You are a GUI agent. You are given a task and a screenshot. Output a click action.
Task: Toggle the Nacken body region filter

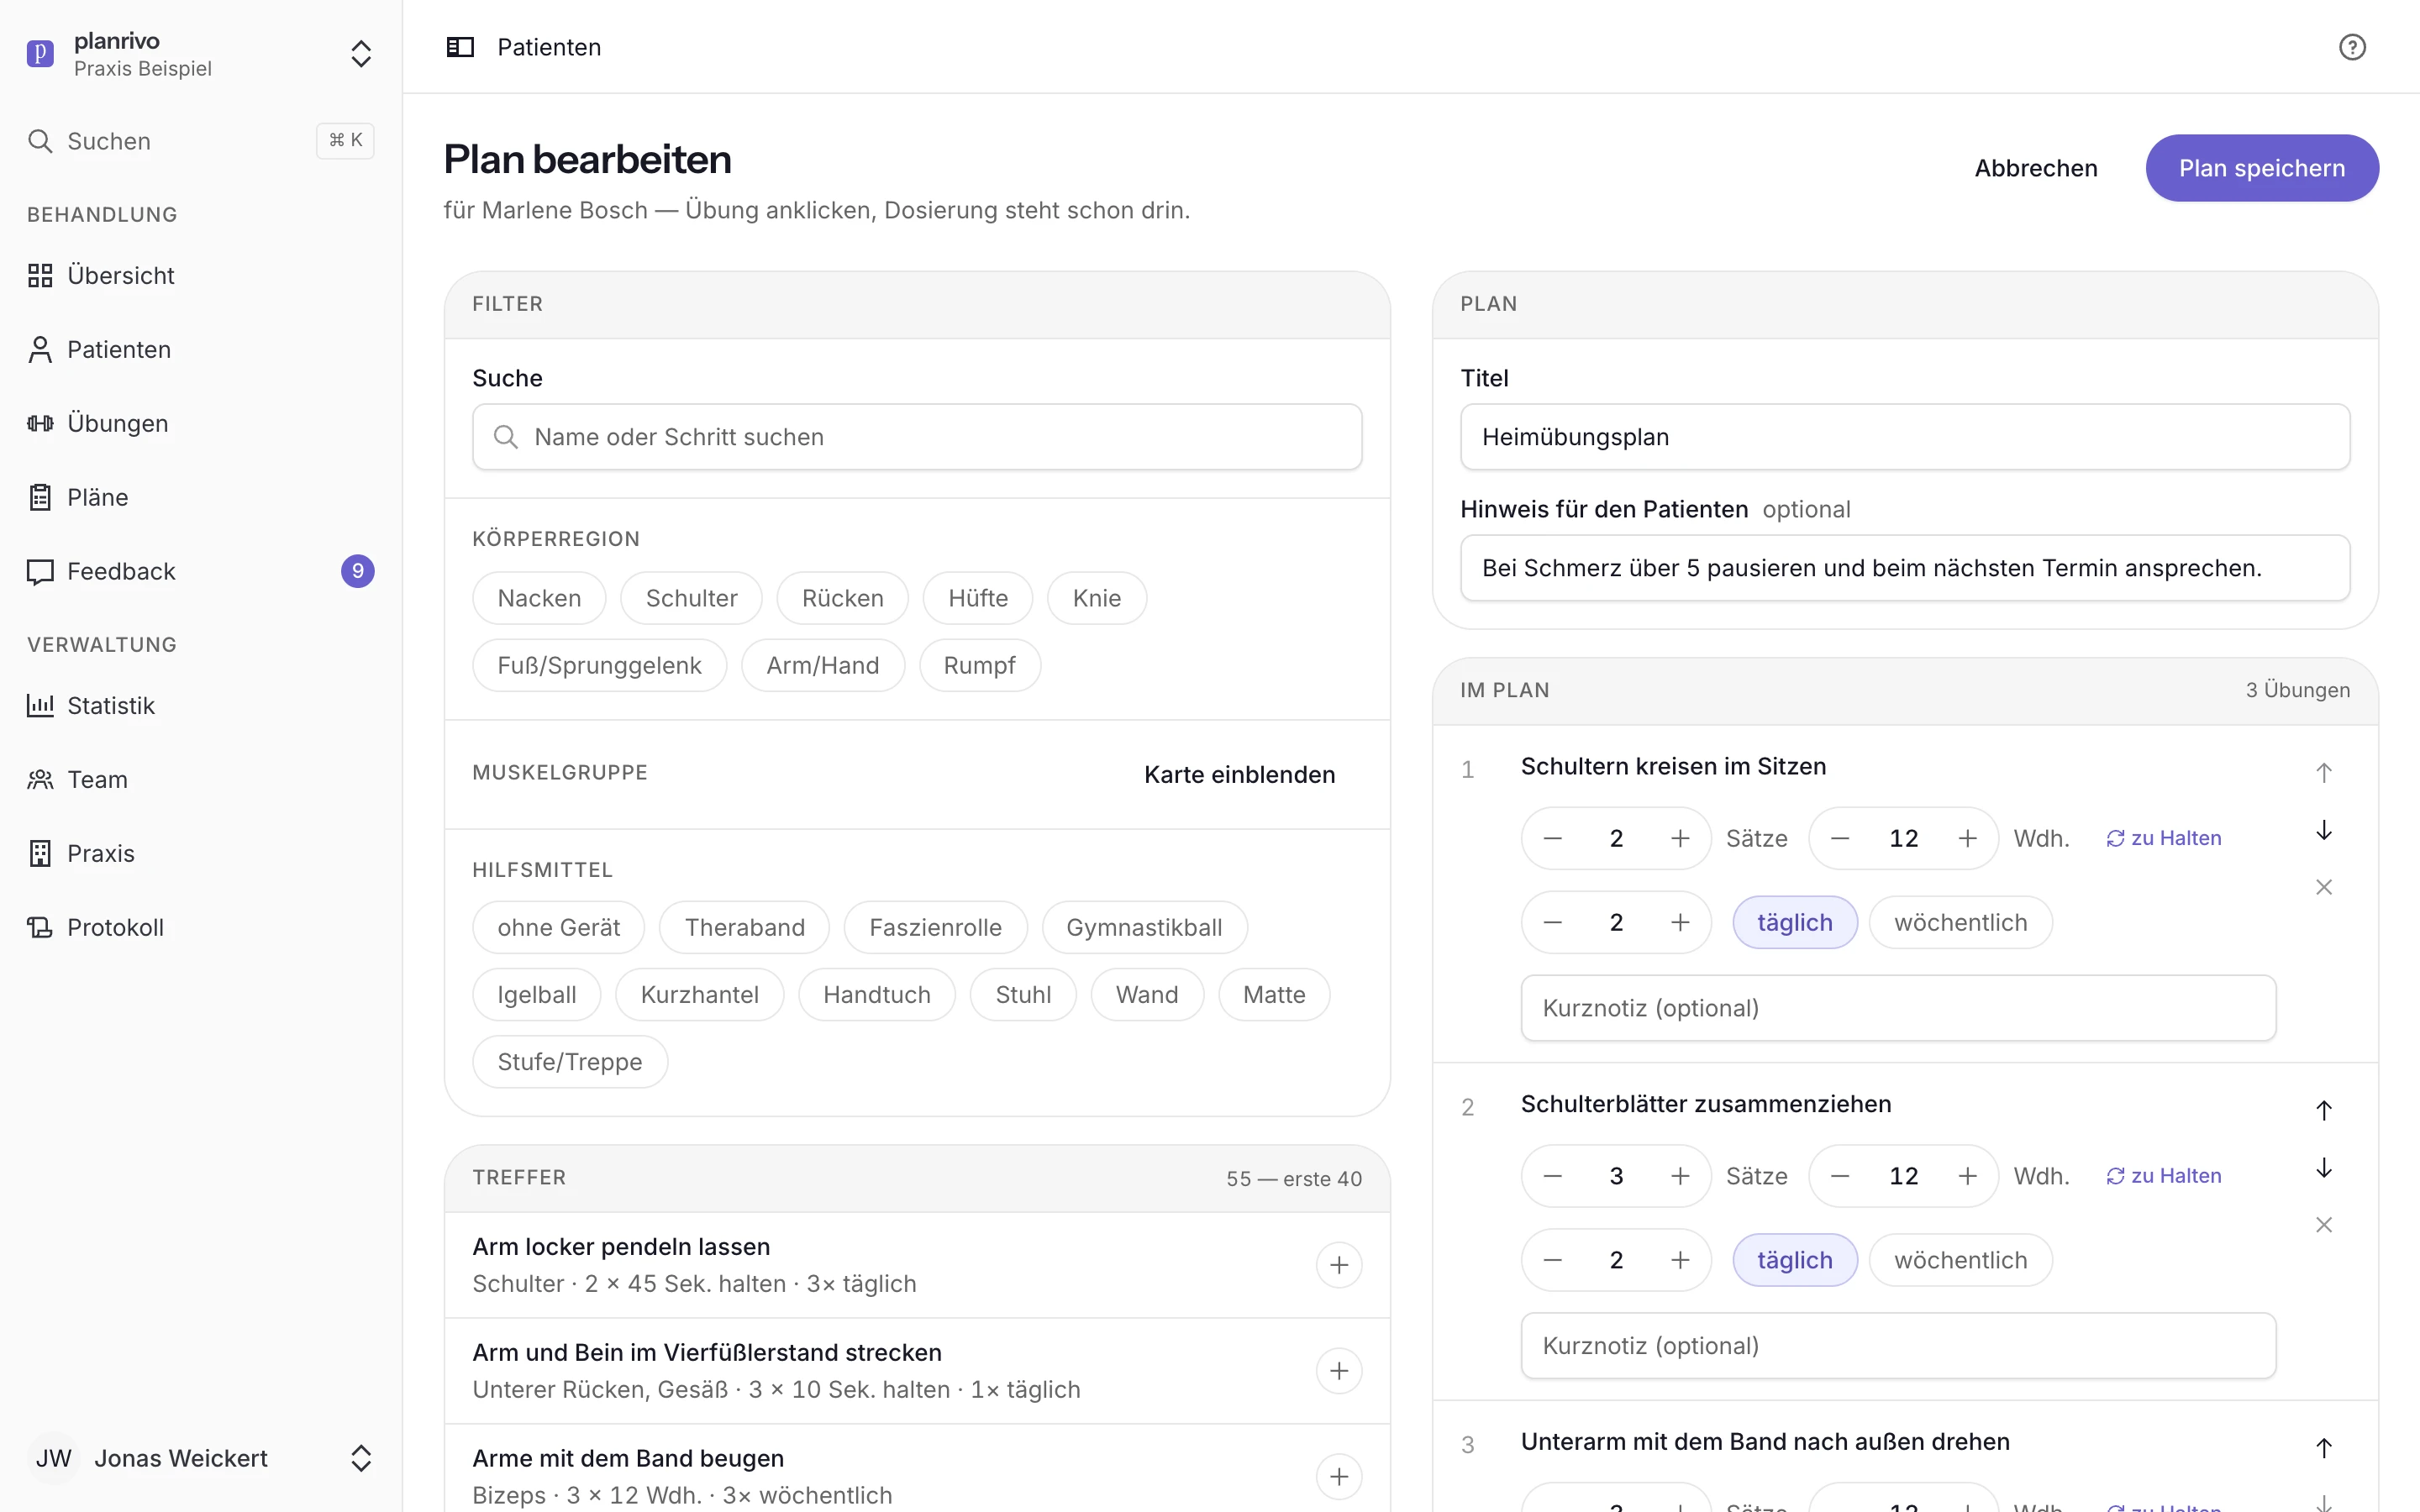[x=539, y=598]
